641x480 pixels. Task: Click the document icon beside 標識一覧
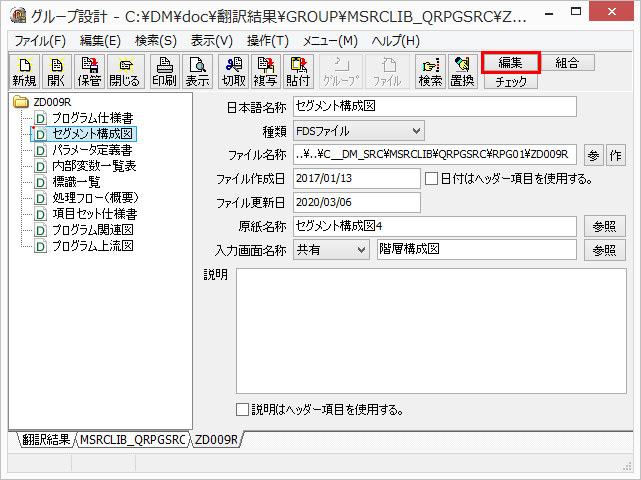(x=40, y=182)
